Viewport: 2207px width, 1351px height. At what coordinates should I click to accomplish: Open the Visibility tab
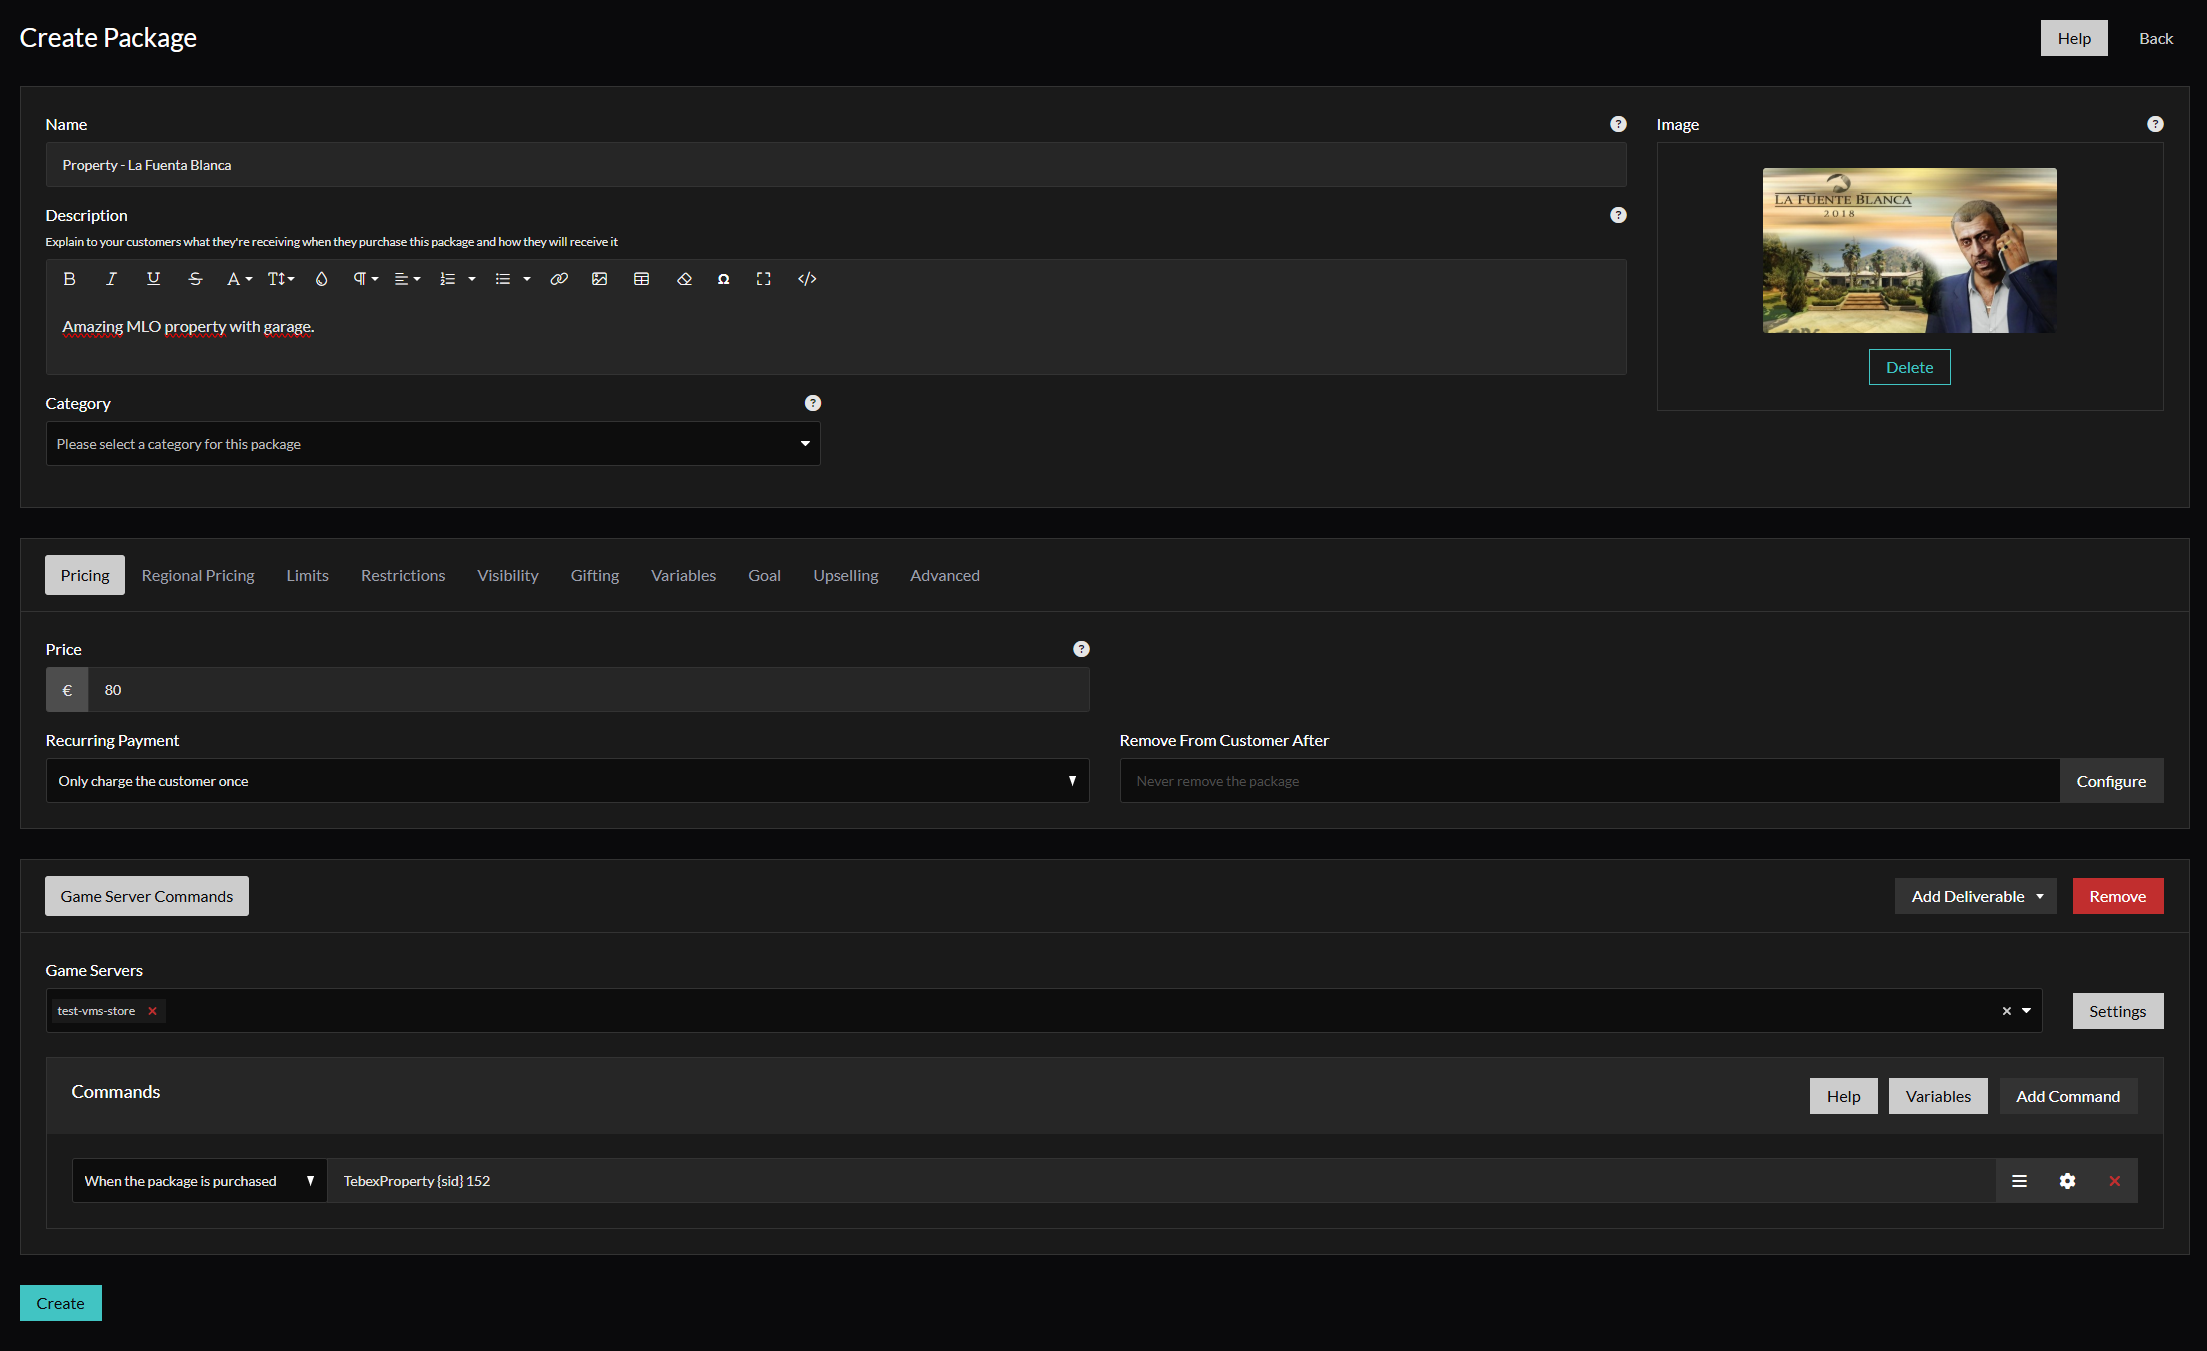tap(507, 575)
